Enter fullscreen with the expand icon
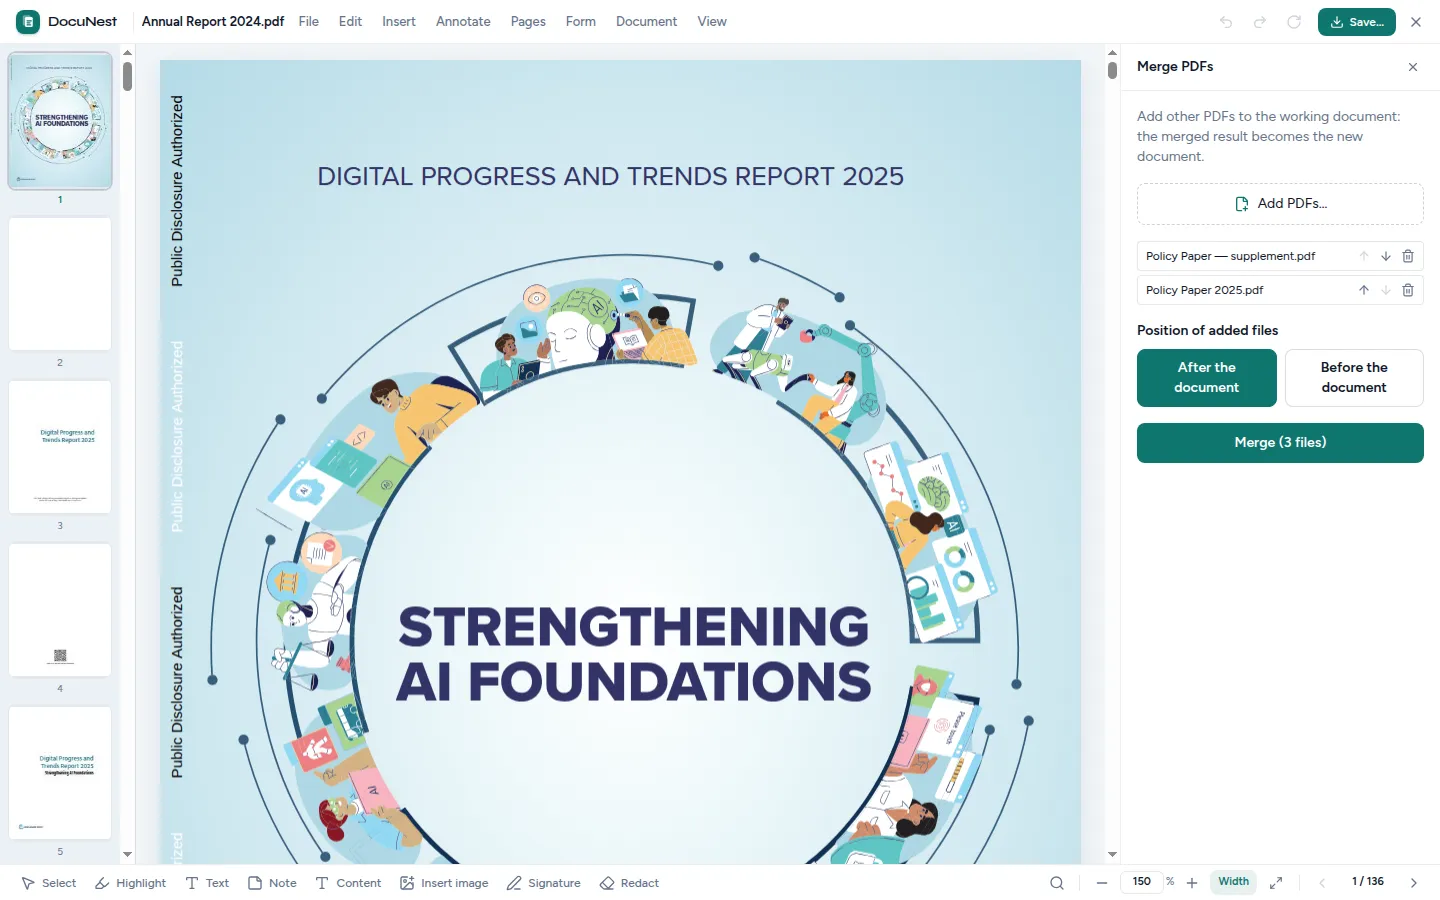Viewport: 1440px width, 900px height. coord(1276,883)
